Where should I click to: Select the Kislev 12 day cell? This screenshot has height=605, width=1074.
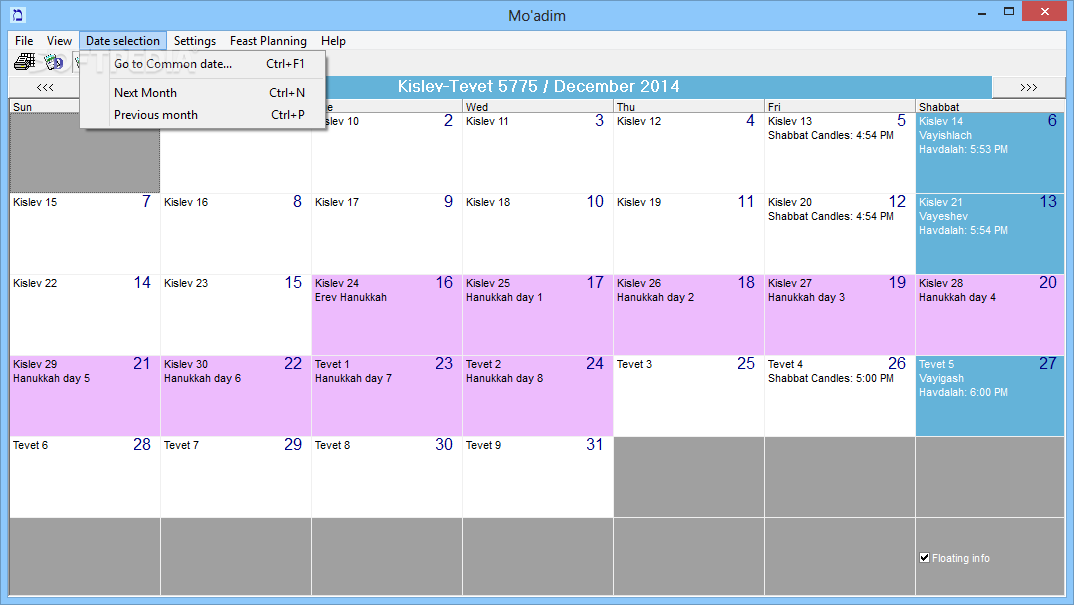tap(689, 153)
